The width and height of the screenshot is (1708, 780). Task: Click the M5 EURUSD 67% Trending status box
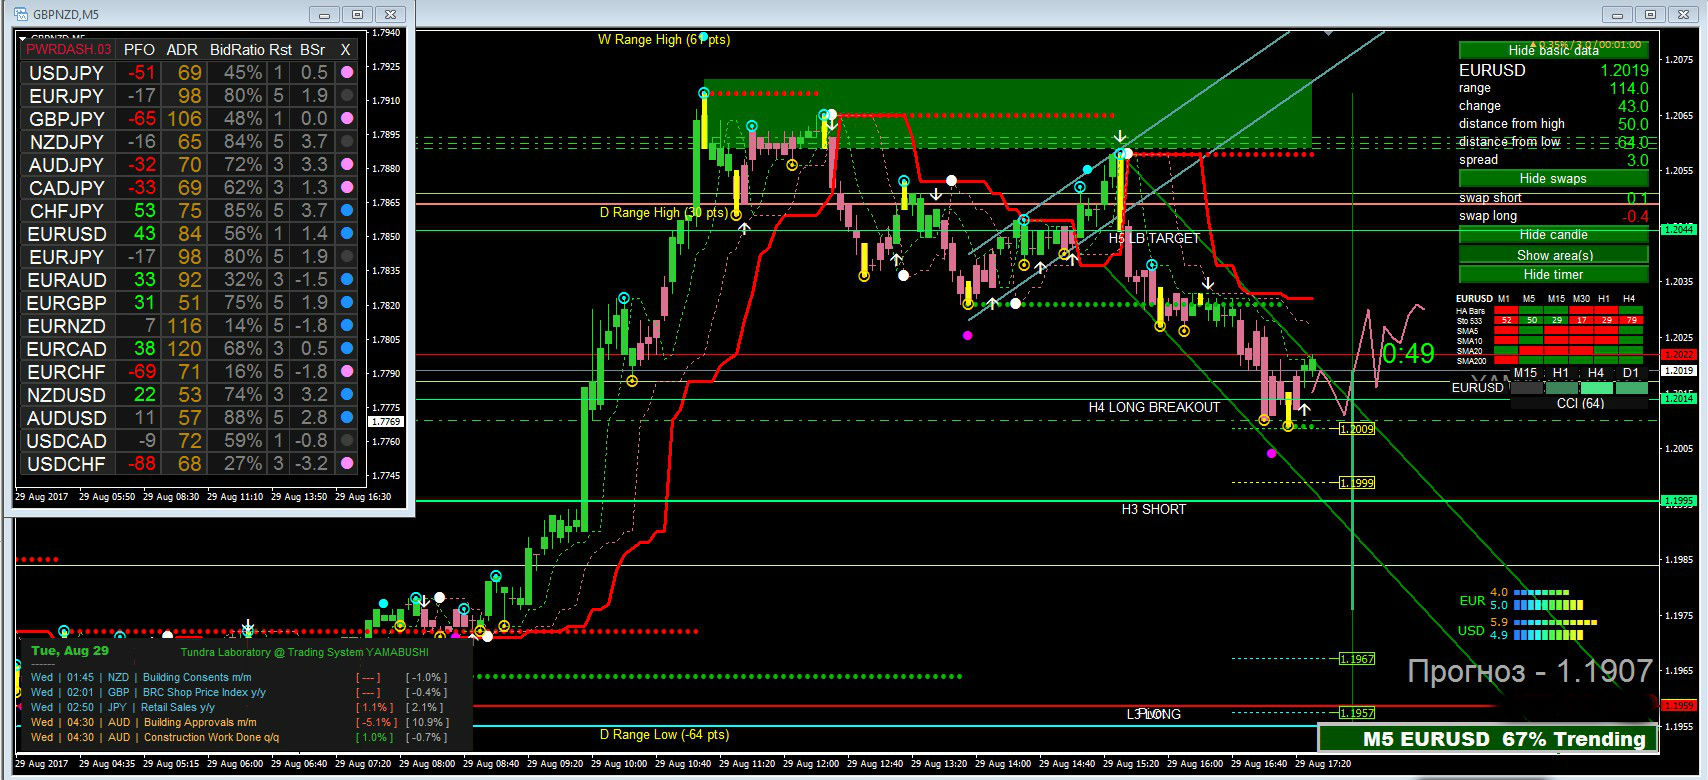1488,739
